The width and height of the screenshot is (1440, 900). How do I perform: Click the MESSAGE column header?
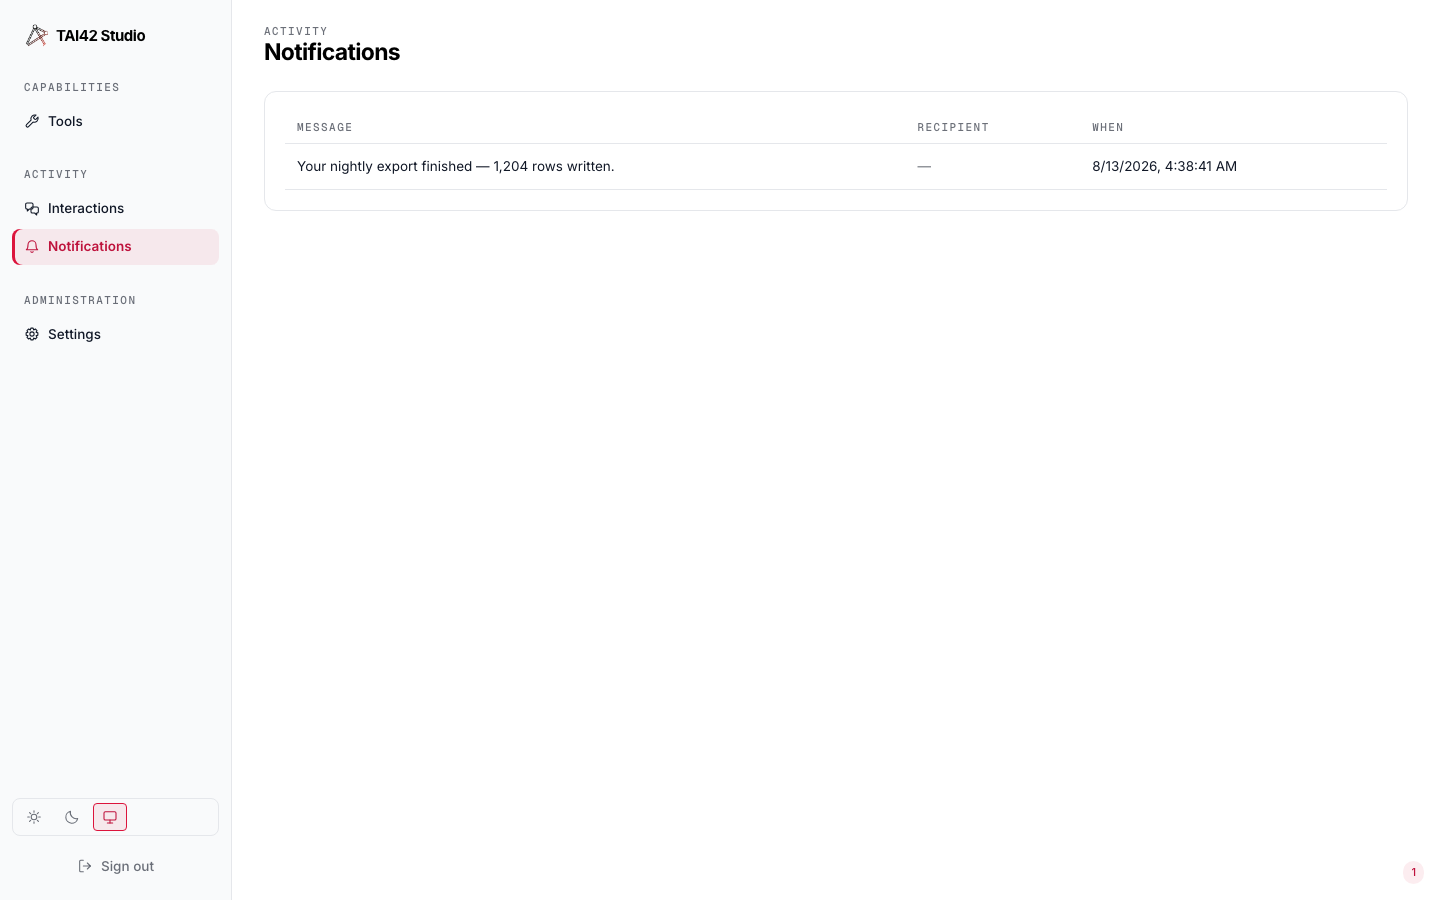coord(325,127)
